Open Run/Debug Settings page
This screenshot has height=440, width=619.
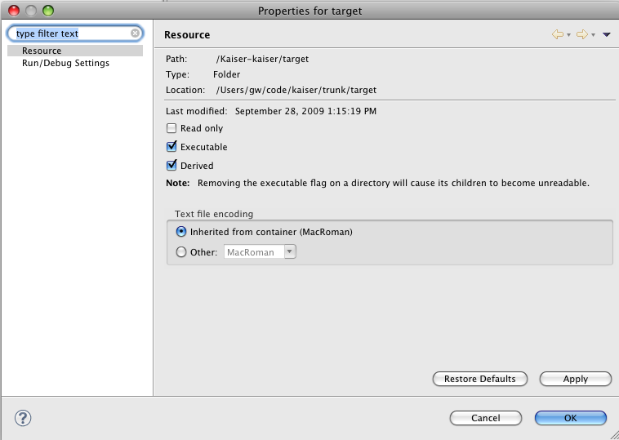66,63
